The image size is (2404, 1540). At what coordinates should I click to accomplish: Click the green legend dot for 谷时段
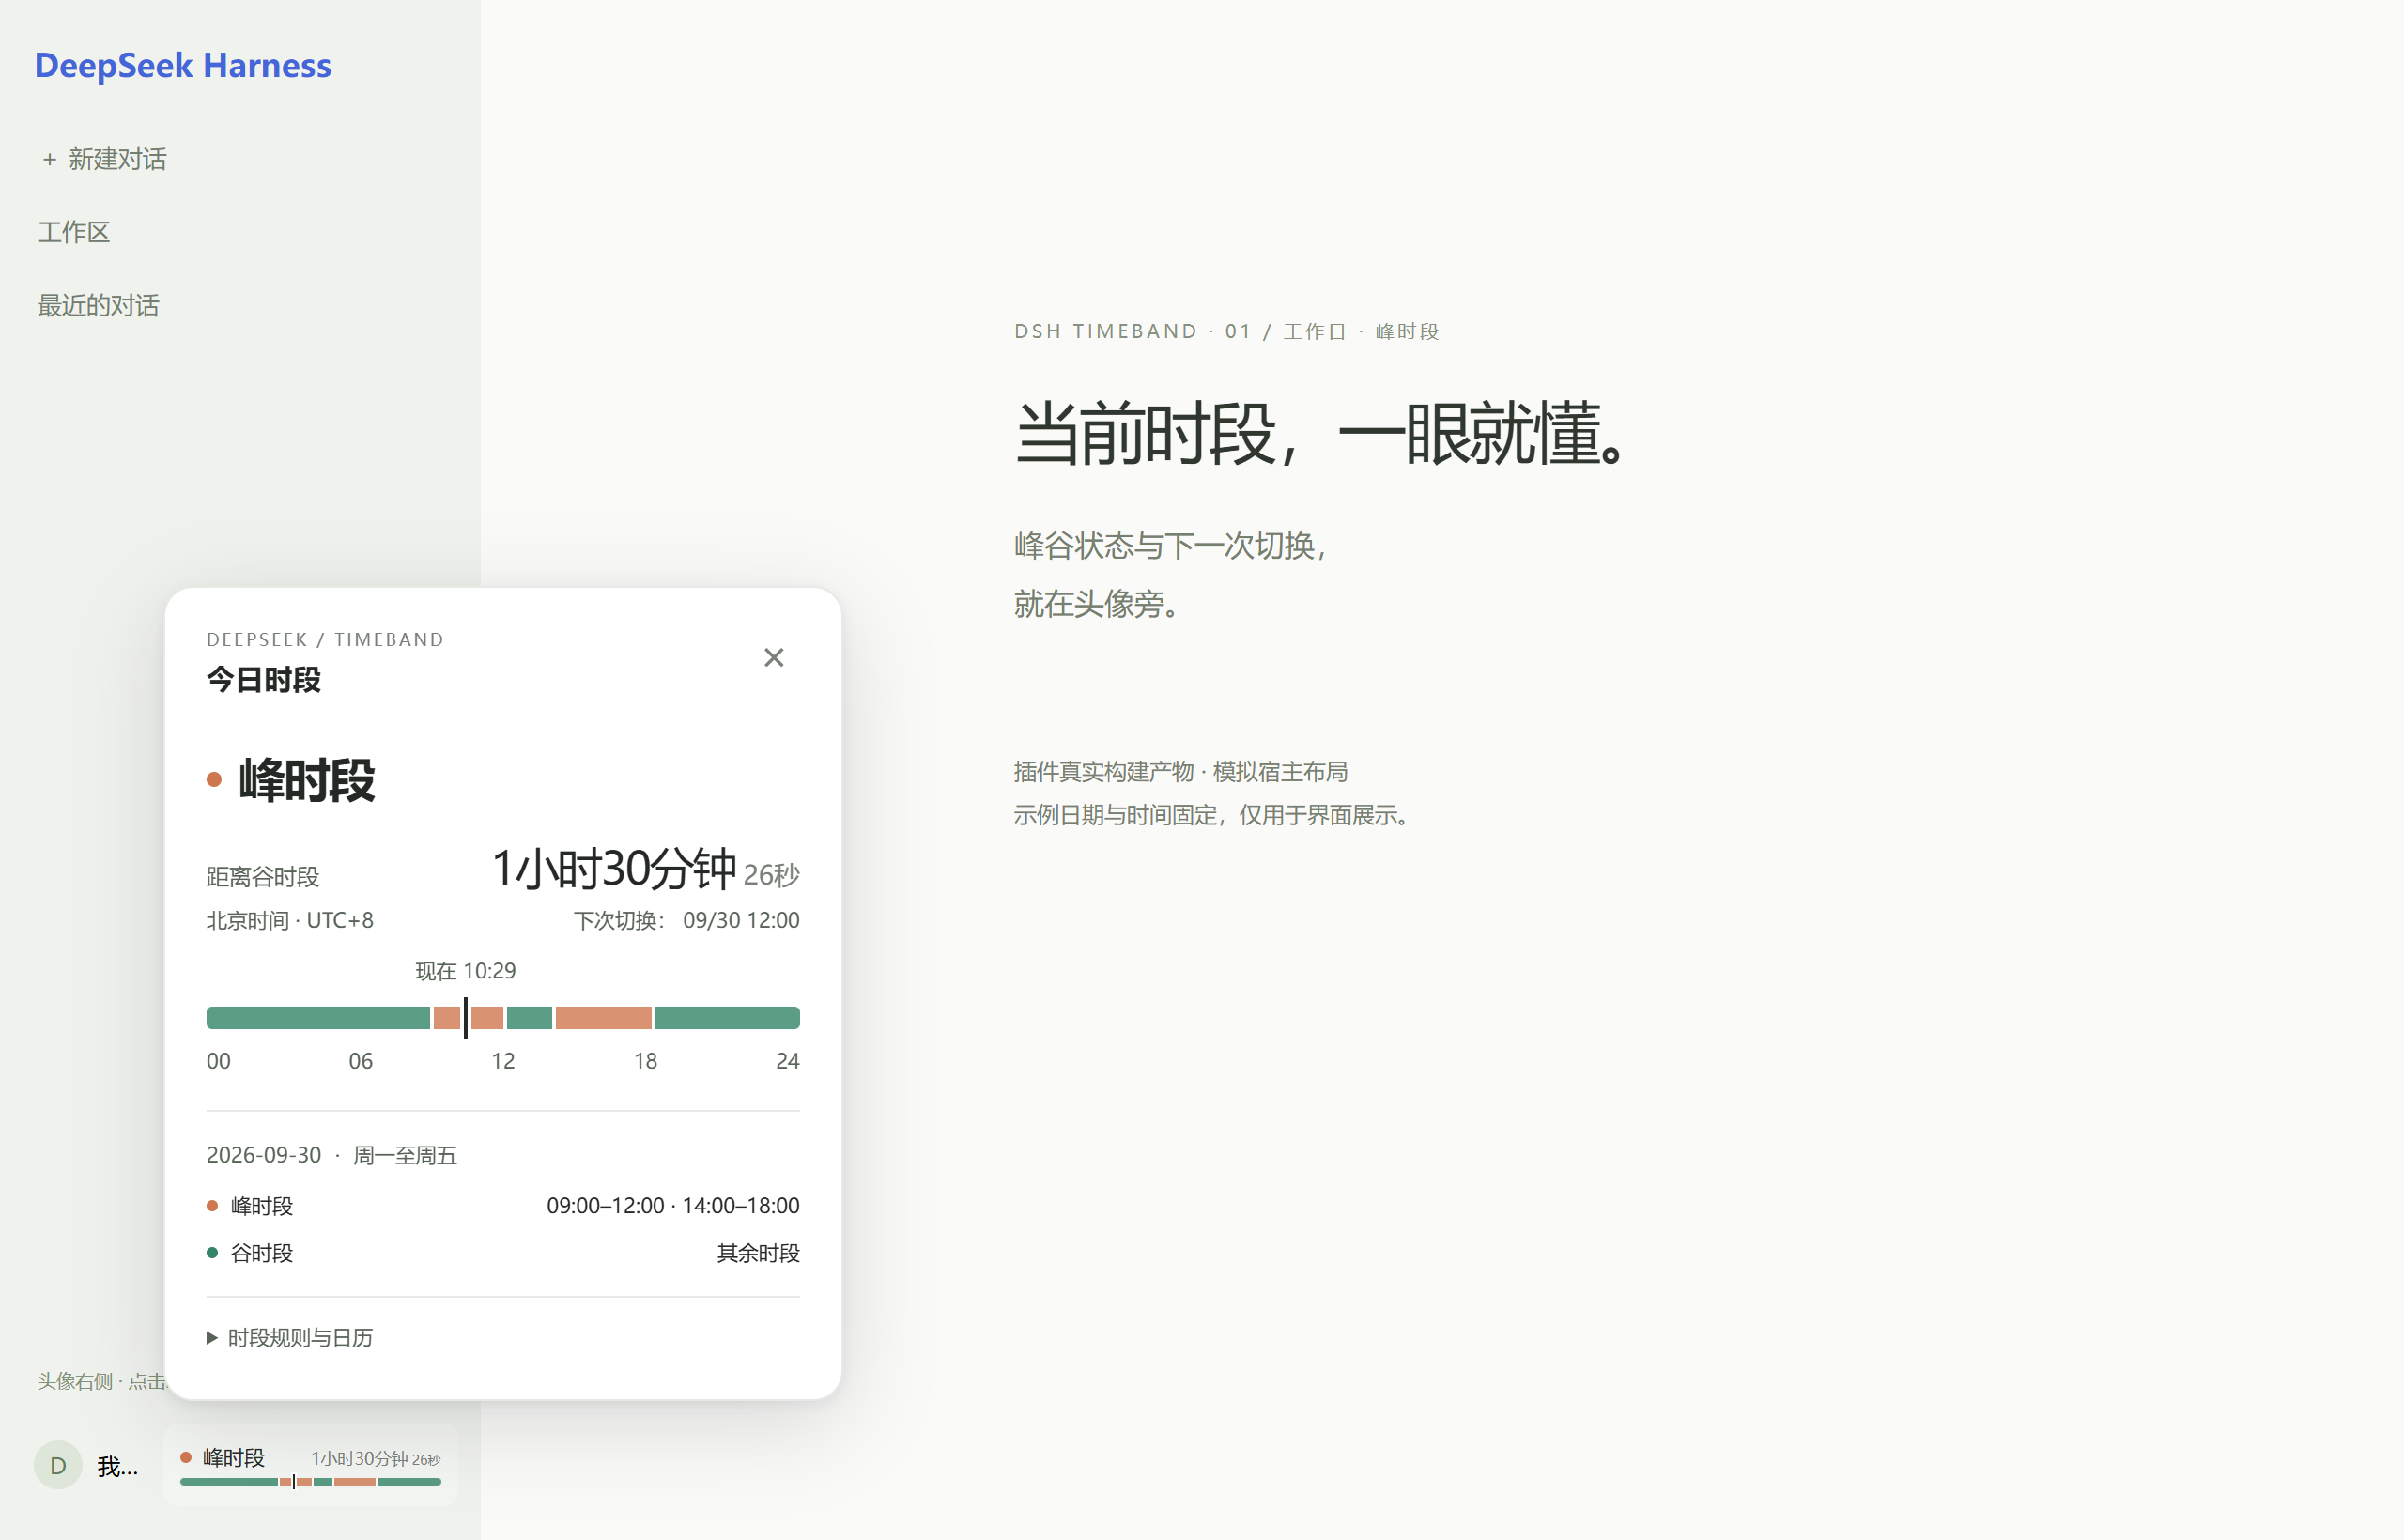[x=212, y=1253]
